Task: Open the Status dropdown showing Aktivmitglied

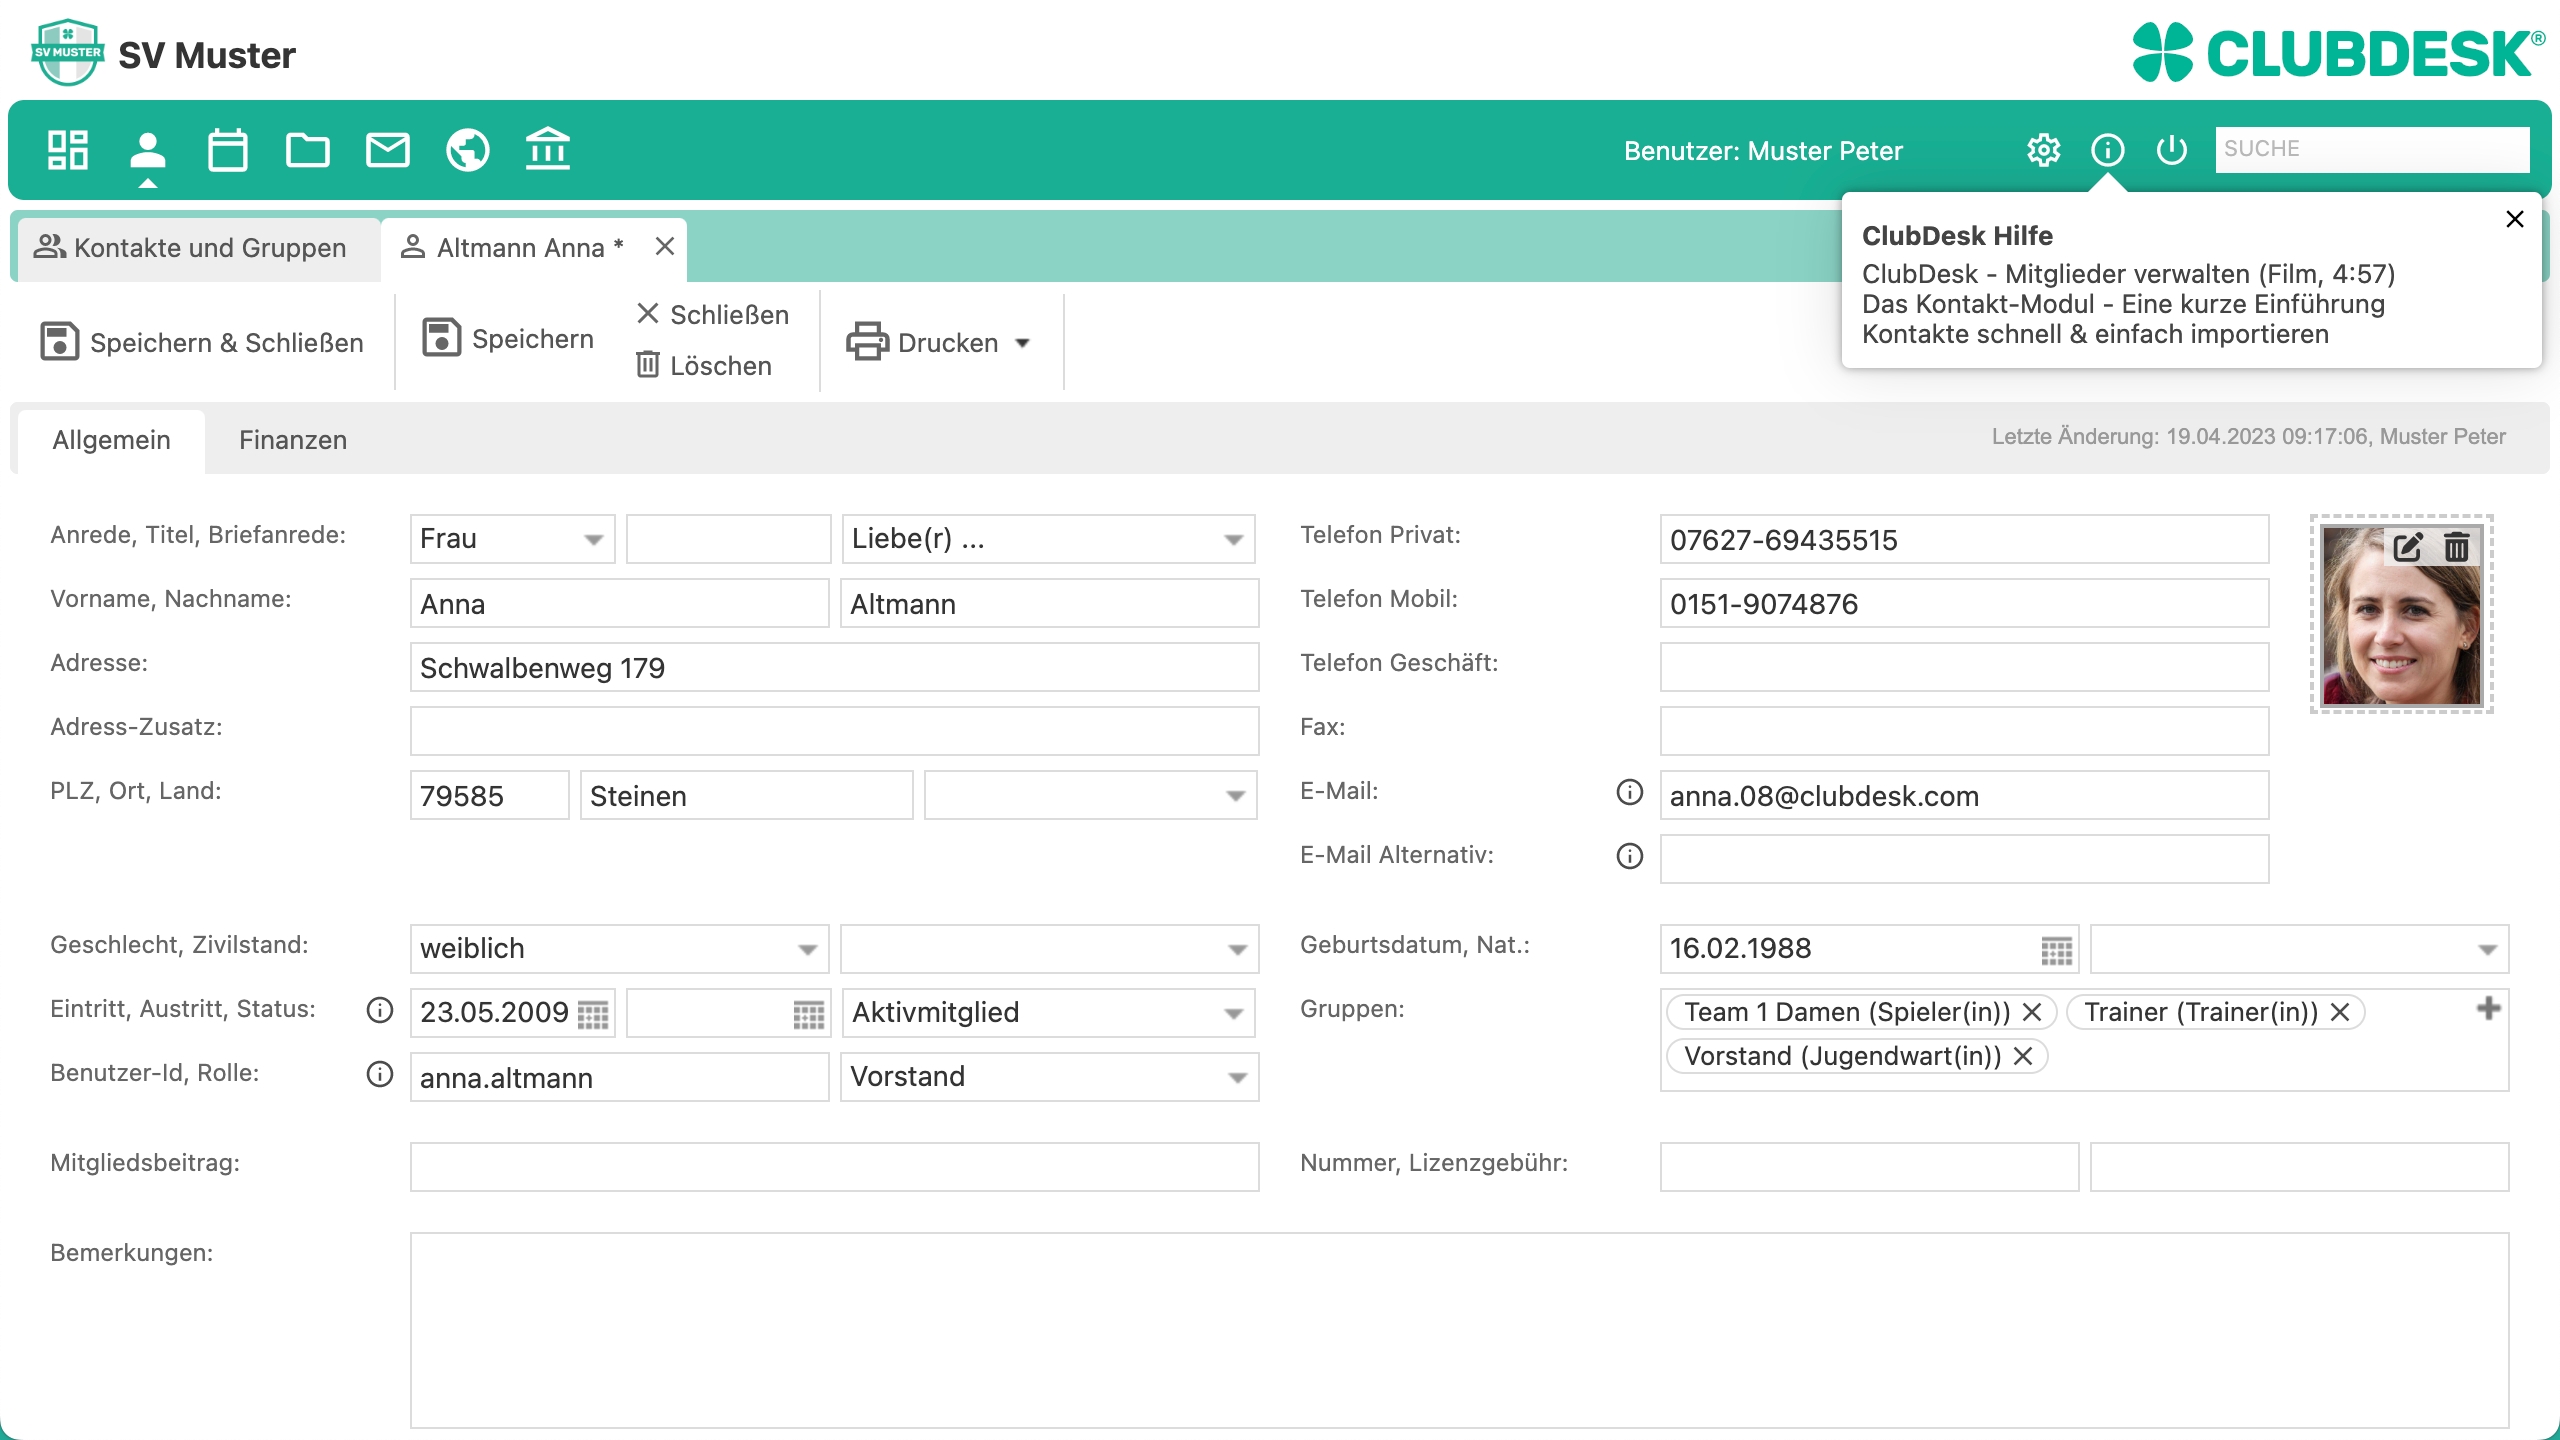Action: coord(1233,1013)
